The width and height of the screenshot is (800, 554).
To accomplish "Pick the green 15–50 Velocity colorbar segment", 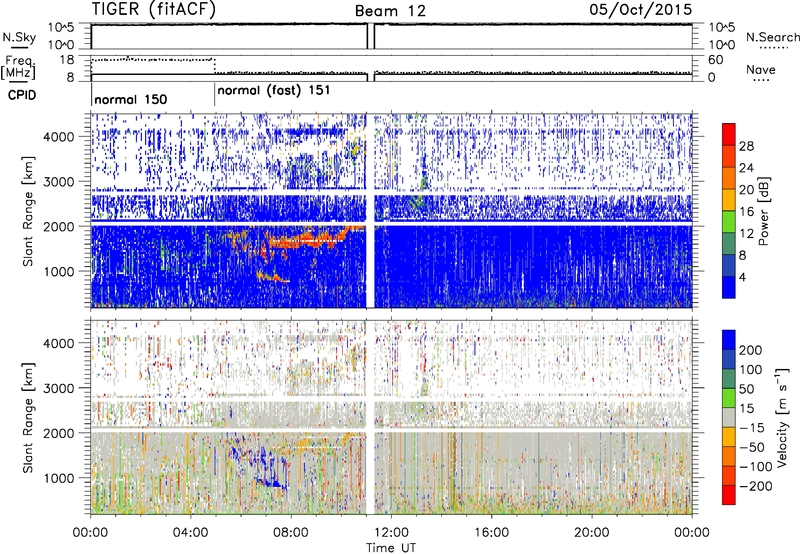I will [x=729, y=398].
